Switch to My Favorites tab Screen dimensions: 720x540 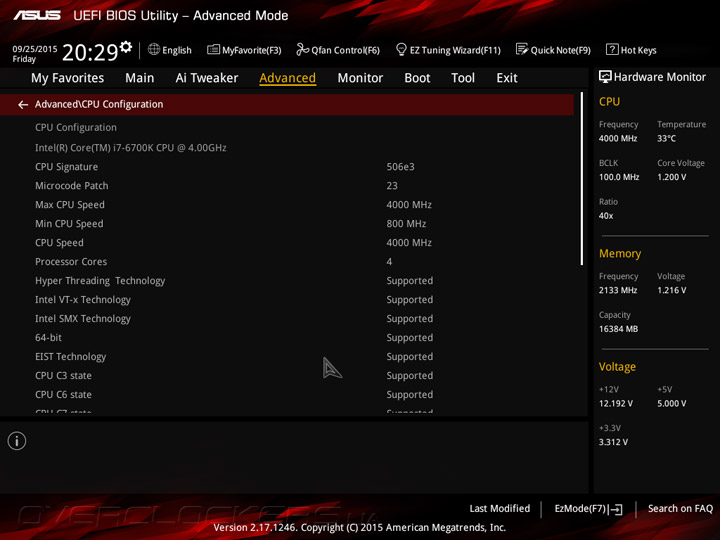[x=68, y=78]
